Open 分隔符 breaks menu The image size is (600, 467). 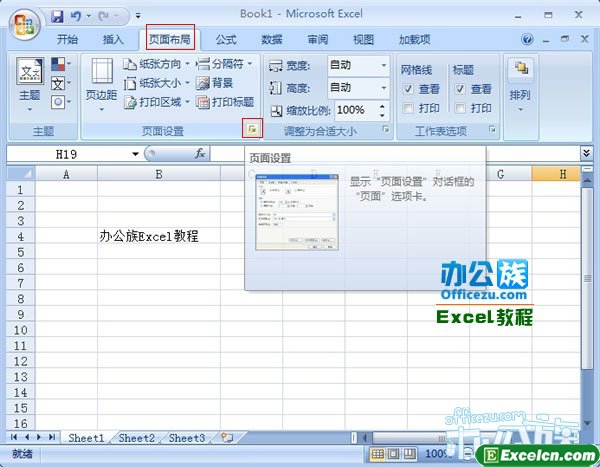point(224,64)
